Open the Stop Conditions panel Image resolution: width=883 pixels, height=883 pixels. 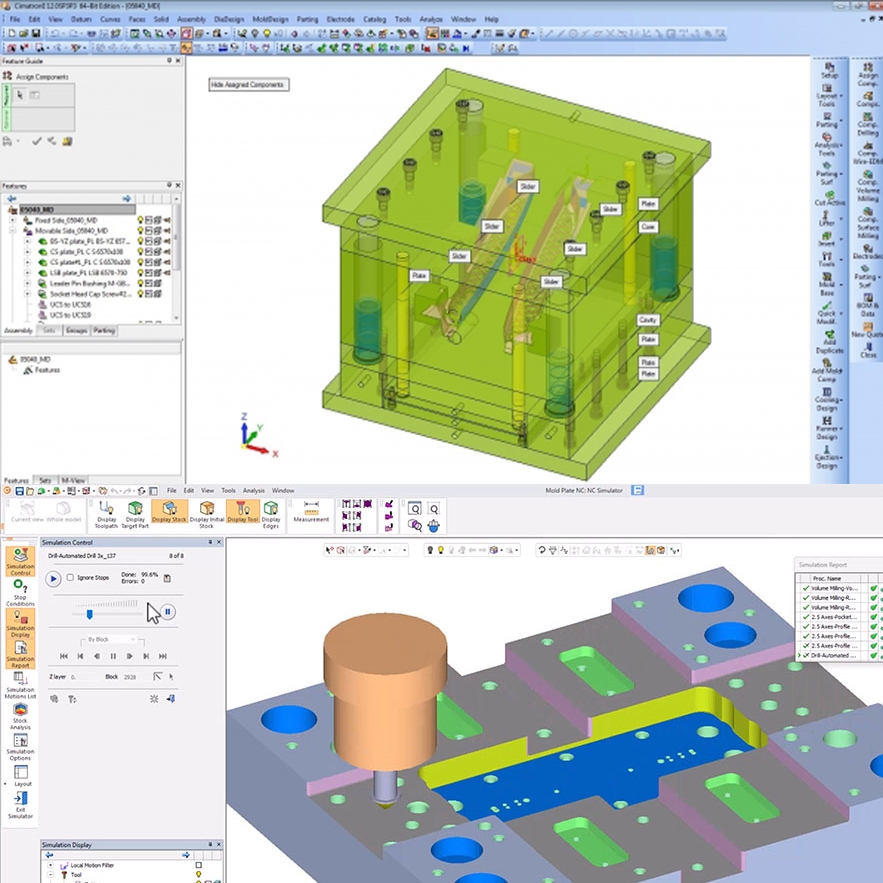(20, 593)
